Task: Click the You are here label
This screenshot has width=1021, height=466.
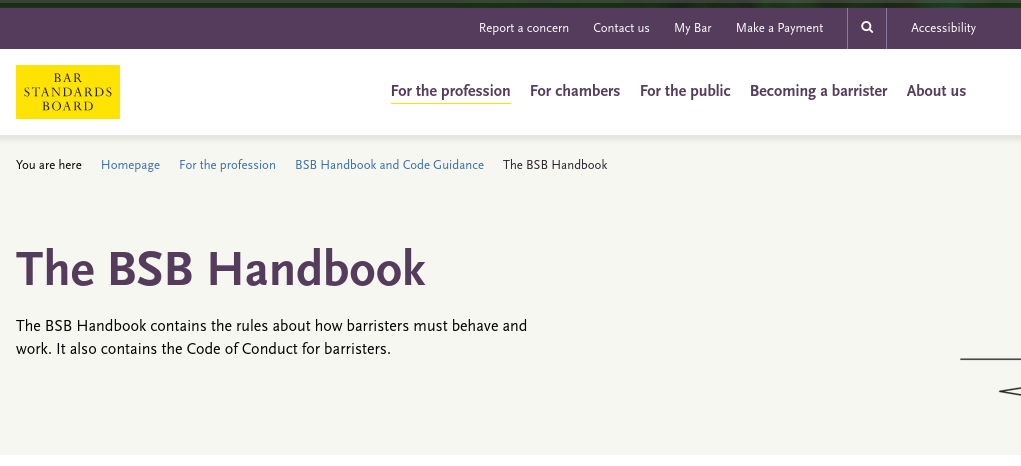Action: (49, 165)
